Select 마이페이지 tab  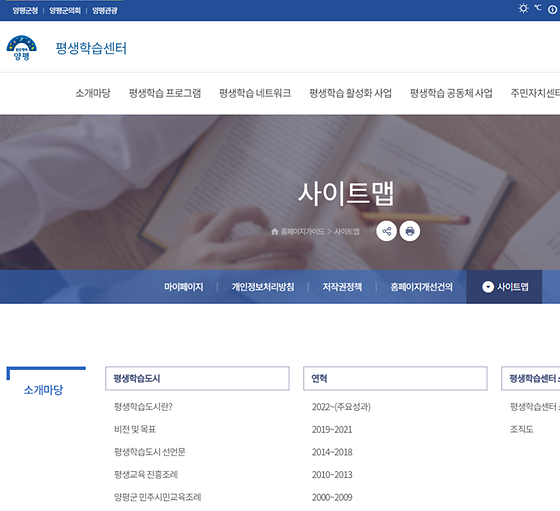184,287
